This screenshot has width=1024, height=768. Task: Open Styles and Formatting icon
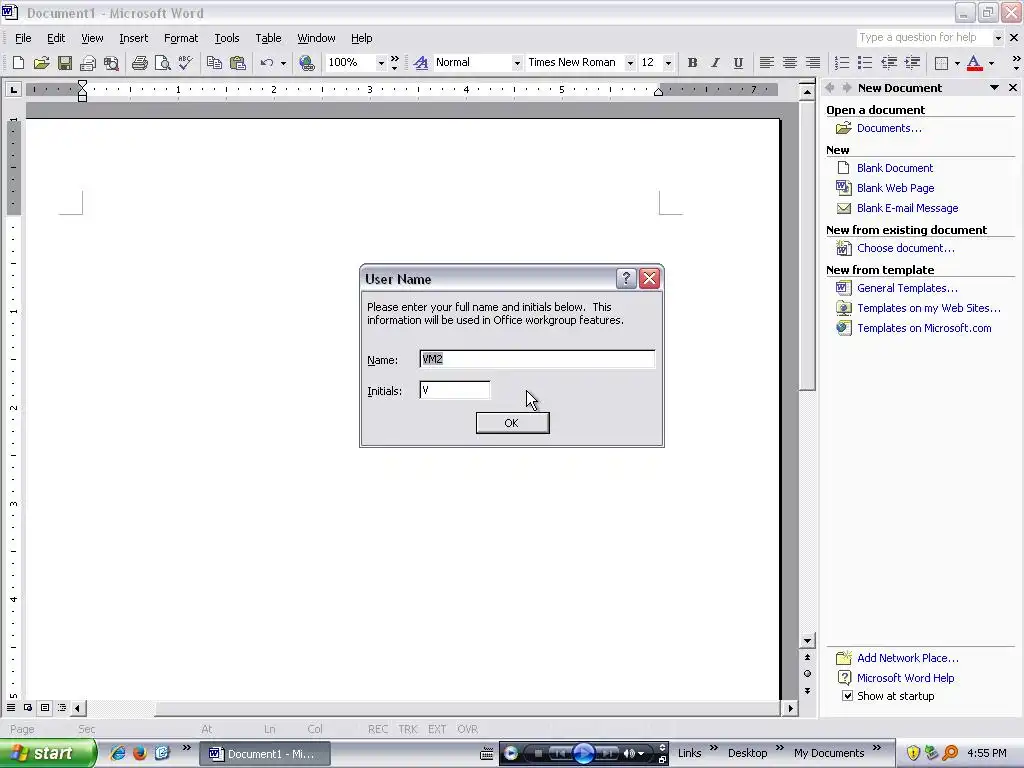(x=421, y=63)
